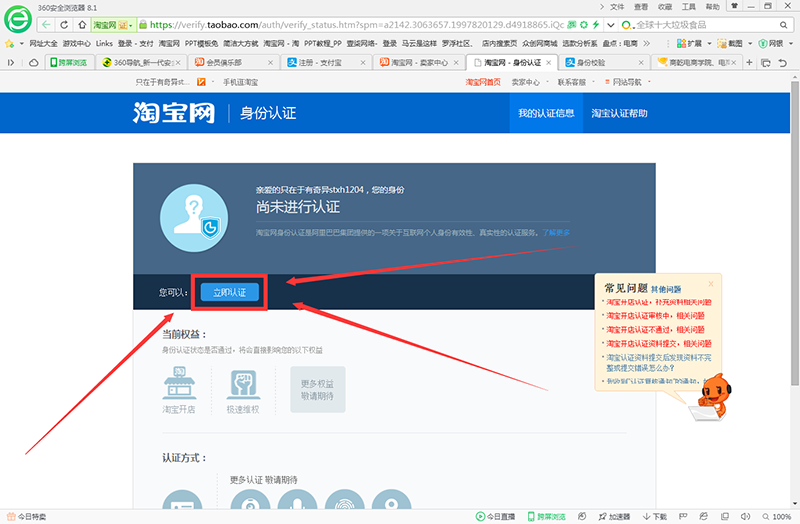Open the dropdown next to 截图
Image resolution: width=800 pixels, height=524 pixels.
point(750,43)
